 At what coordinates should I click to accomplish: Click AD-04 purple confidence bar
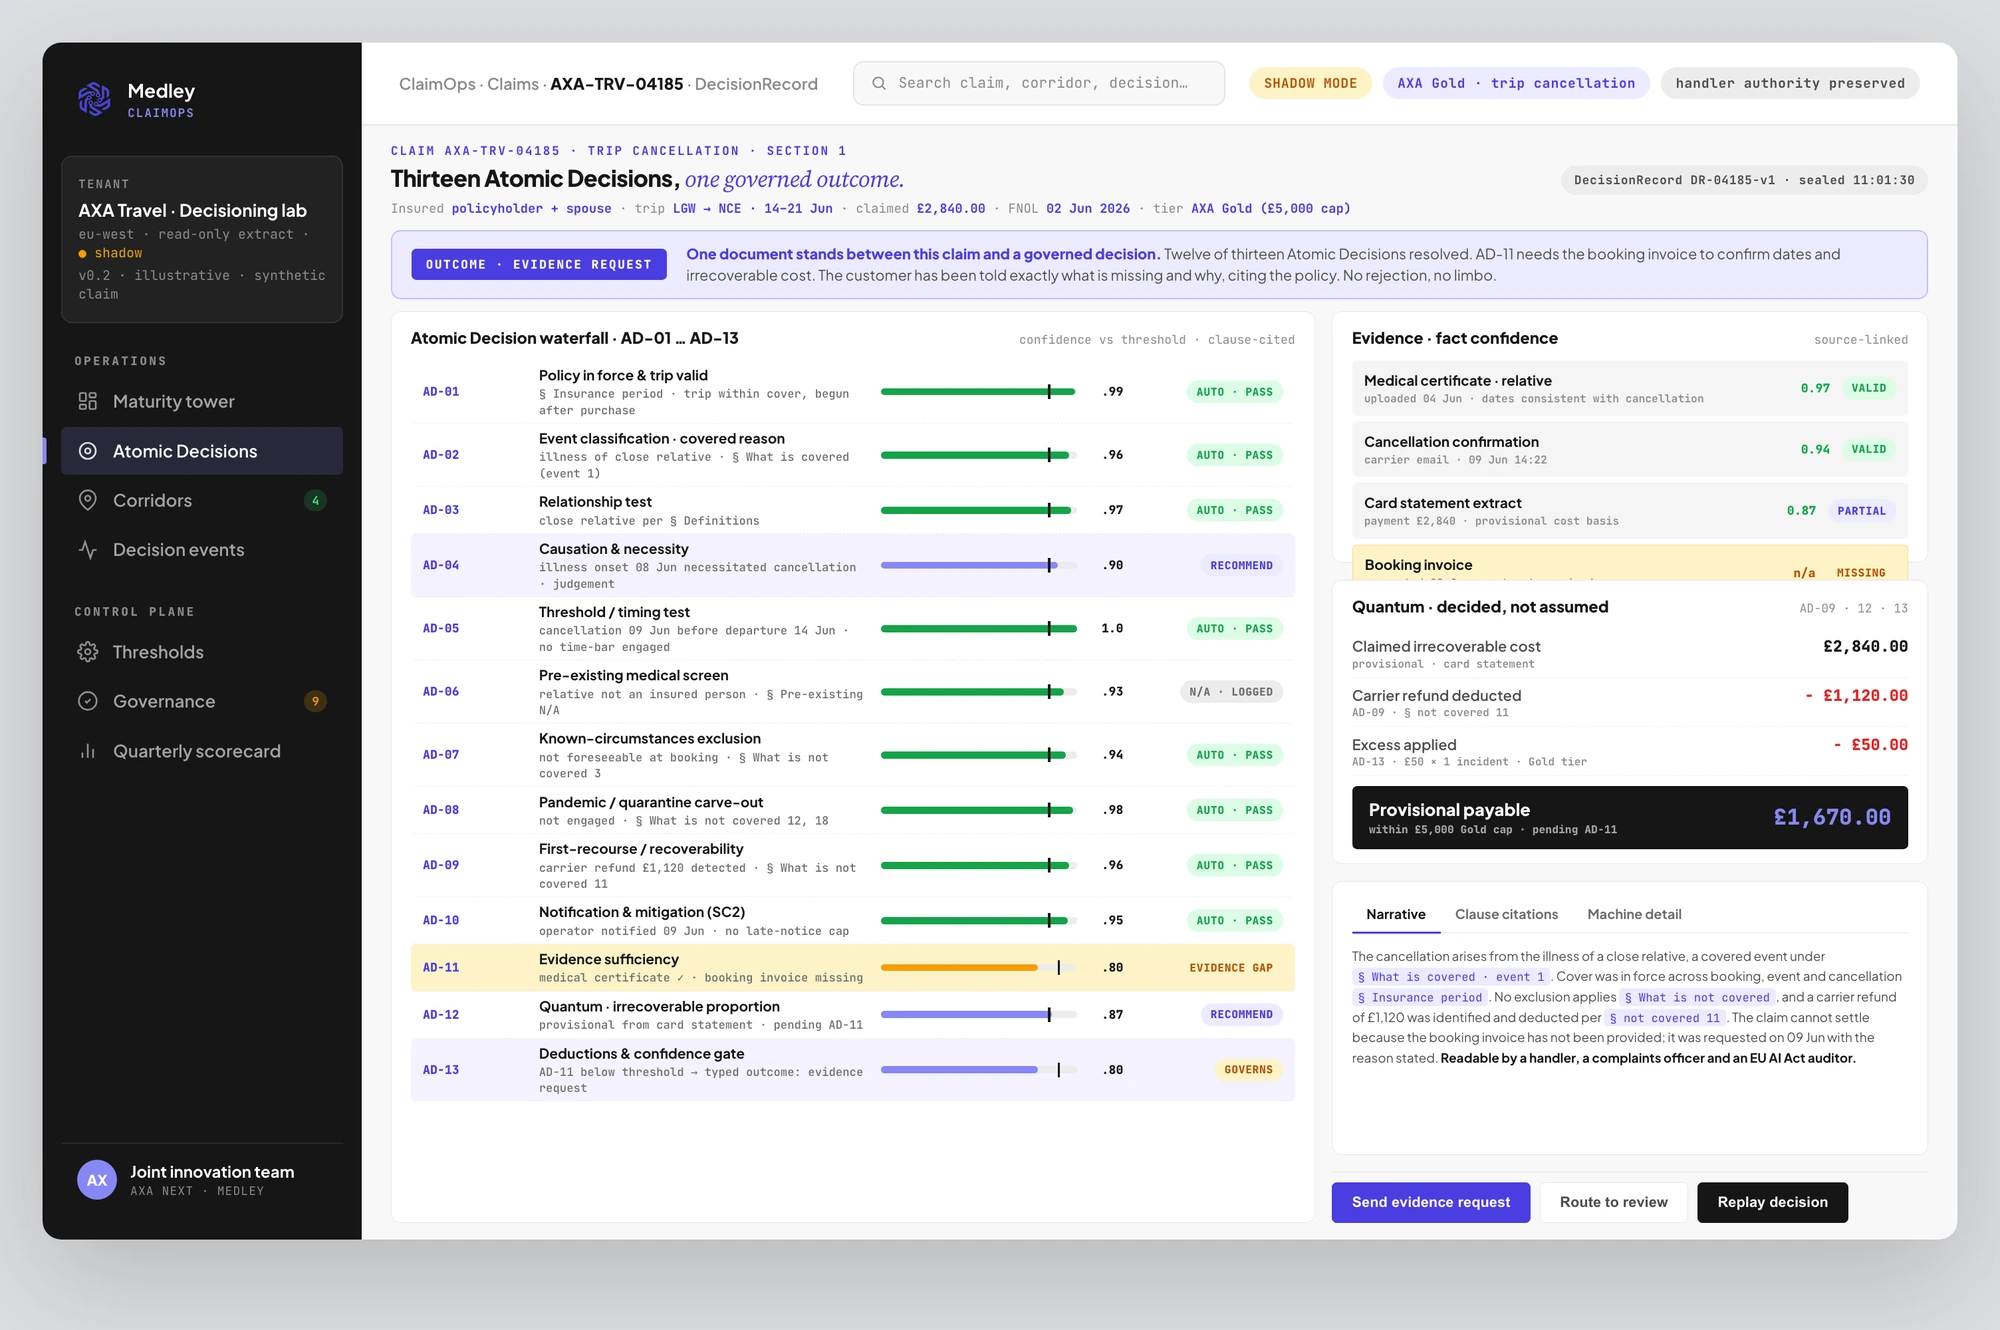[x=978, y=565]
